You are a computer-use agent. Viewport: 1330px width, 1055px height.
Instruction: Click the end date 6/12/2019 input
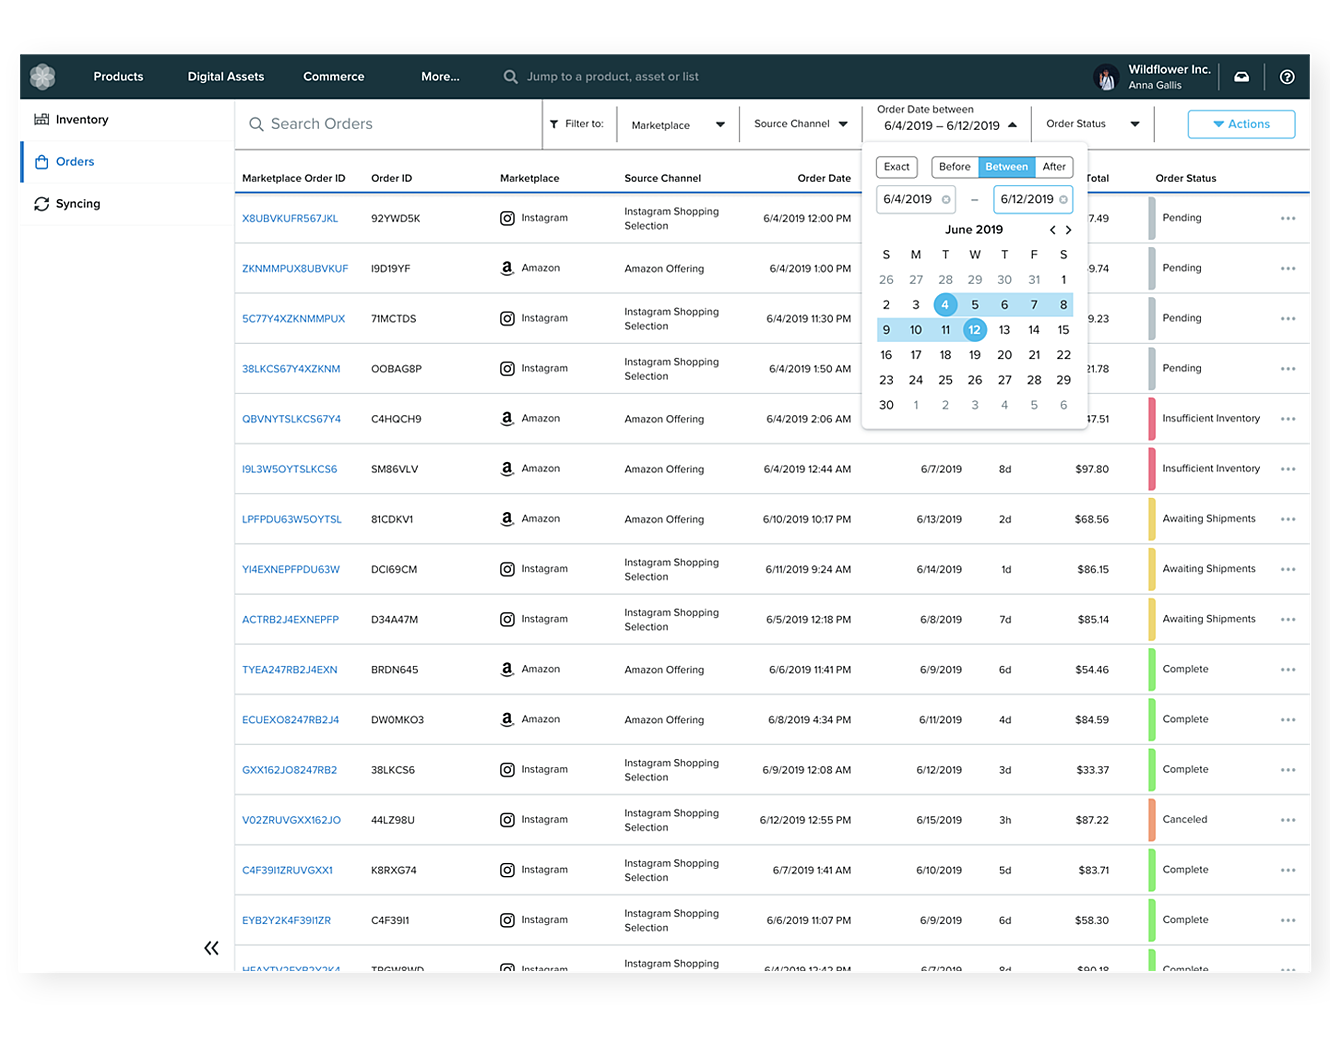[x=1033, y=200]
